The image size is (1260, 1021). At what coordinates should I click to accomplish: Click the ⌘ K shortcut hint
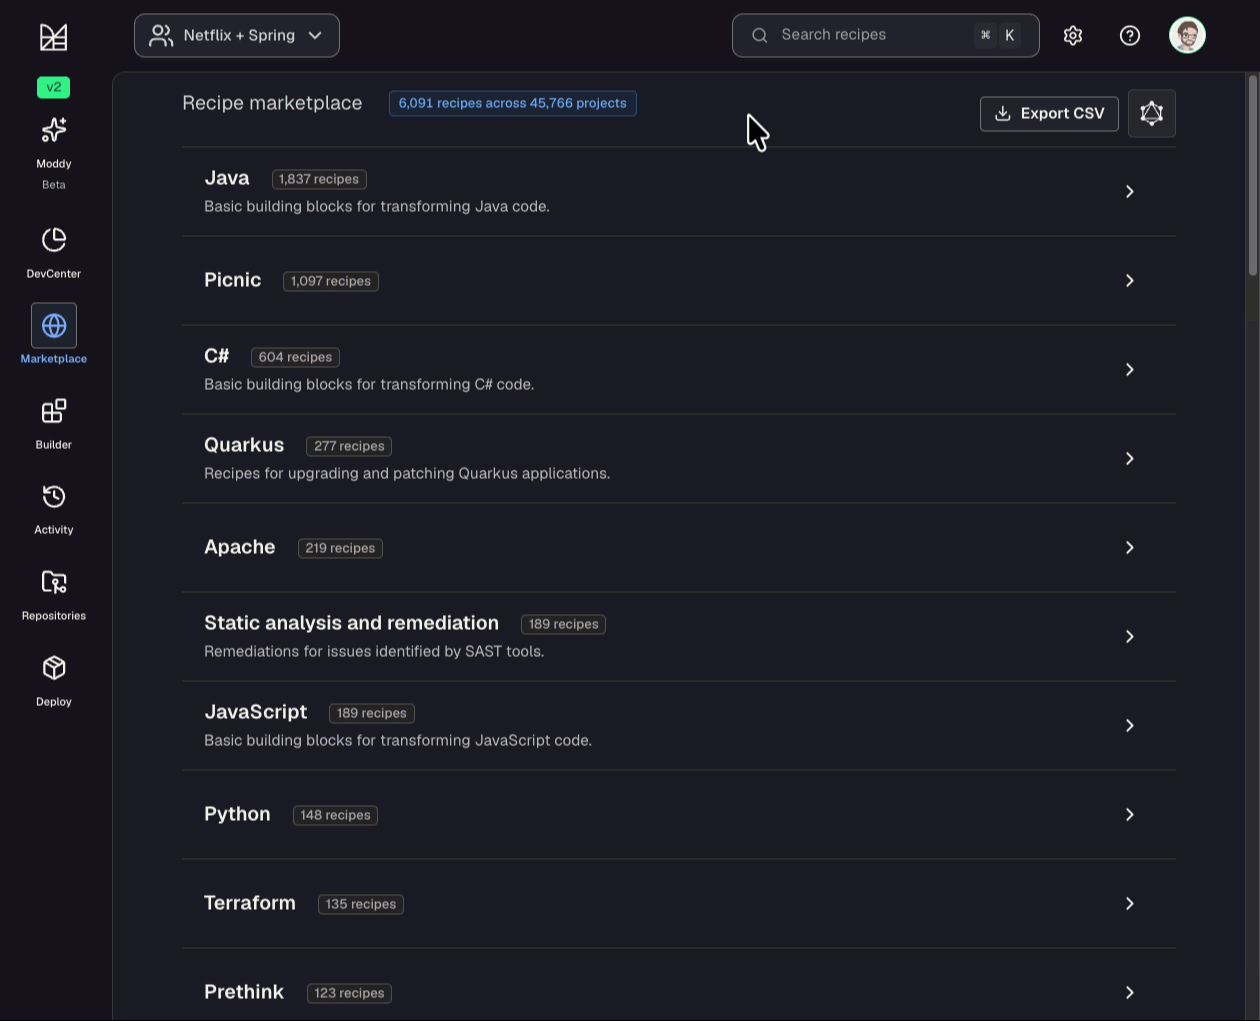tap(997, 35)
